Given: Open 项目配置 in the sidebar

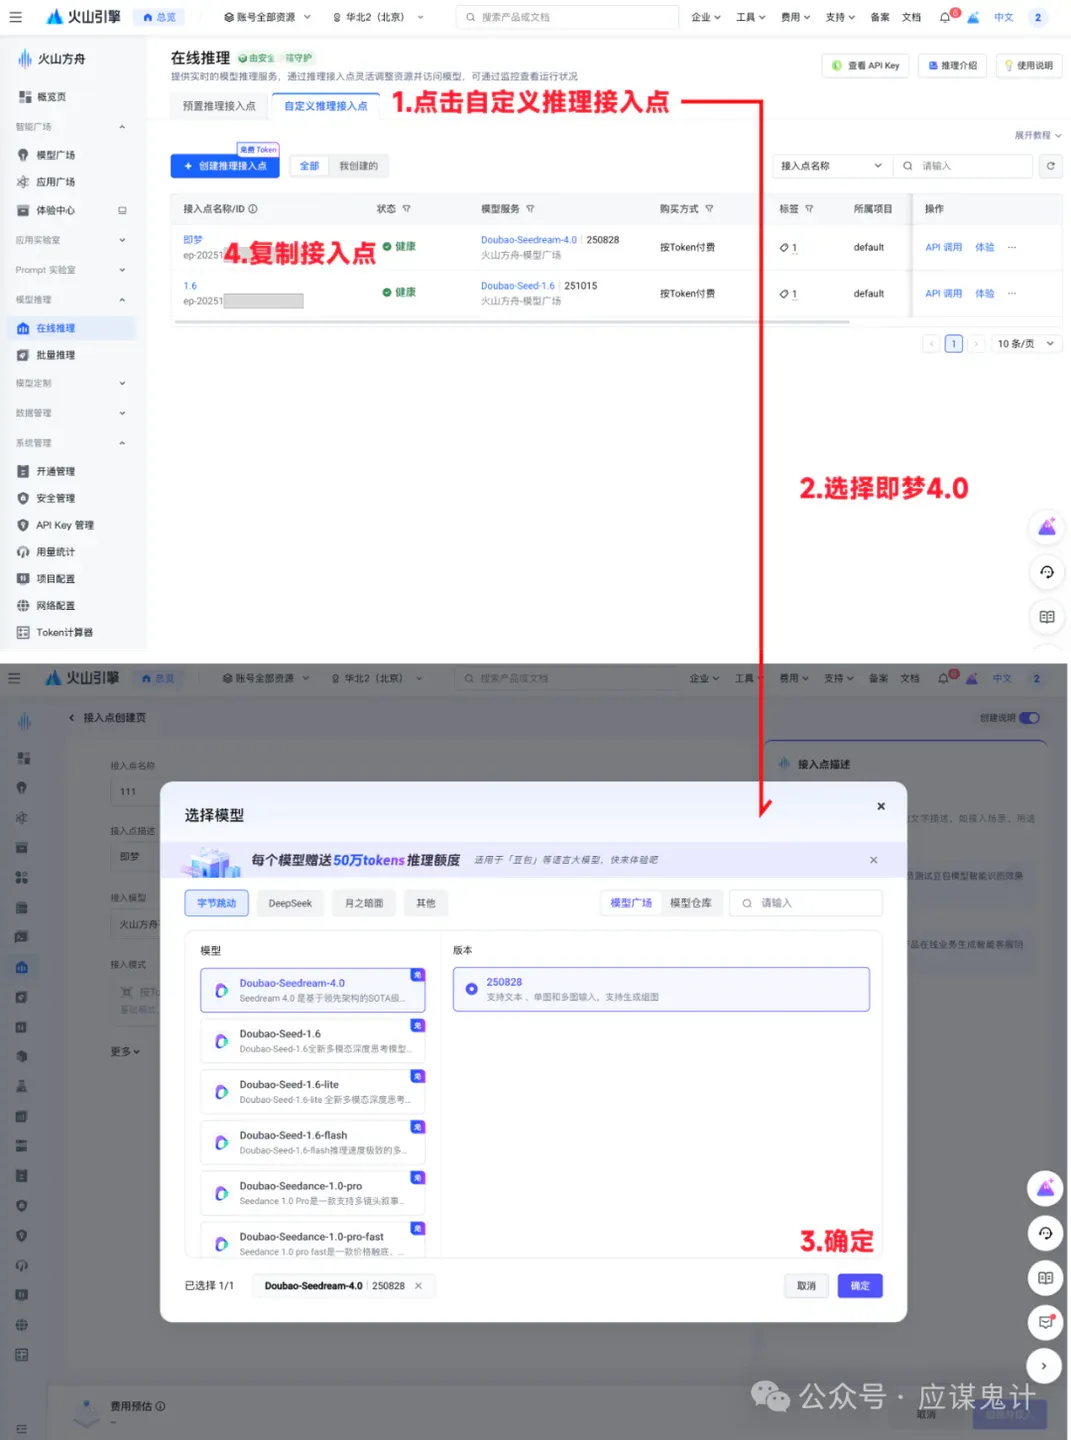Looking at the screenshot, I should (x=55, y=579).
